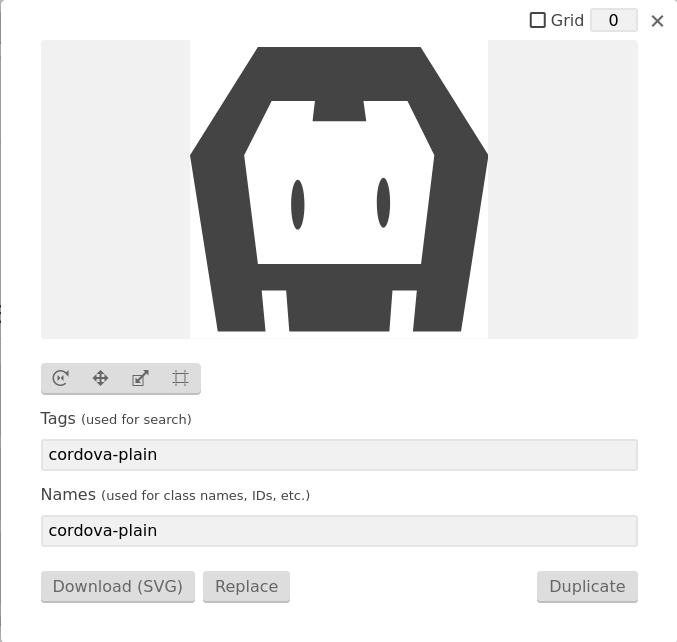
Task: Close the icon edit dialog
Action: (x=657, y=21)
